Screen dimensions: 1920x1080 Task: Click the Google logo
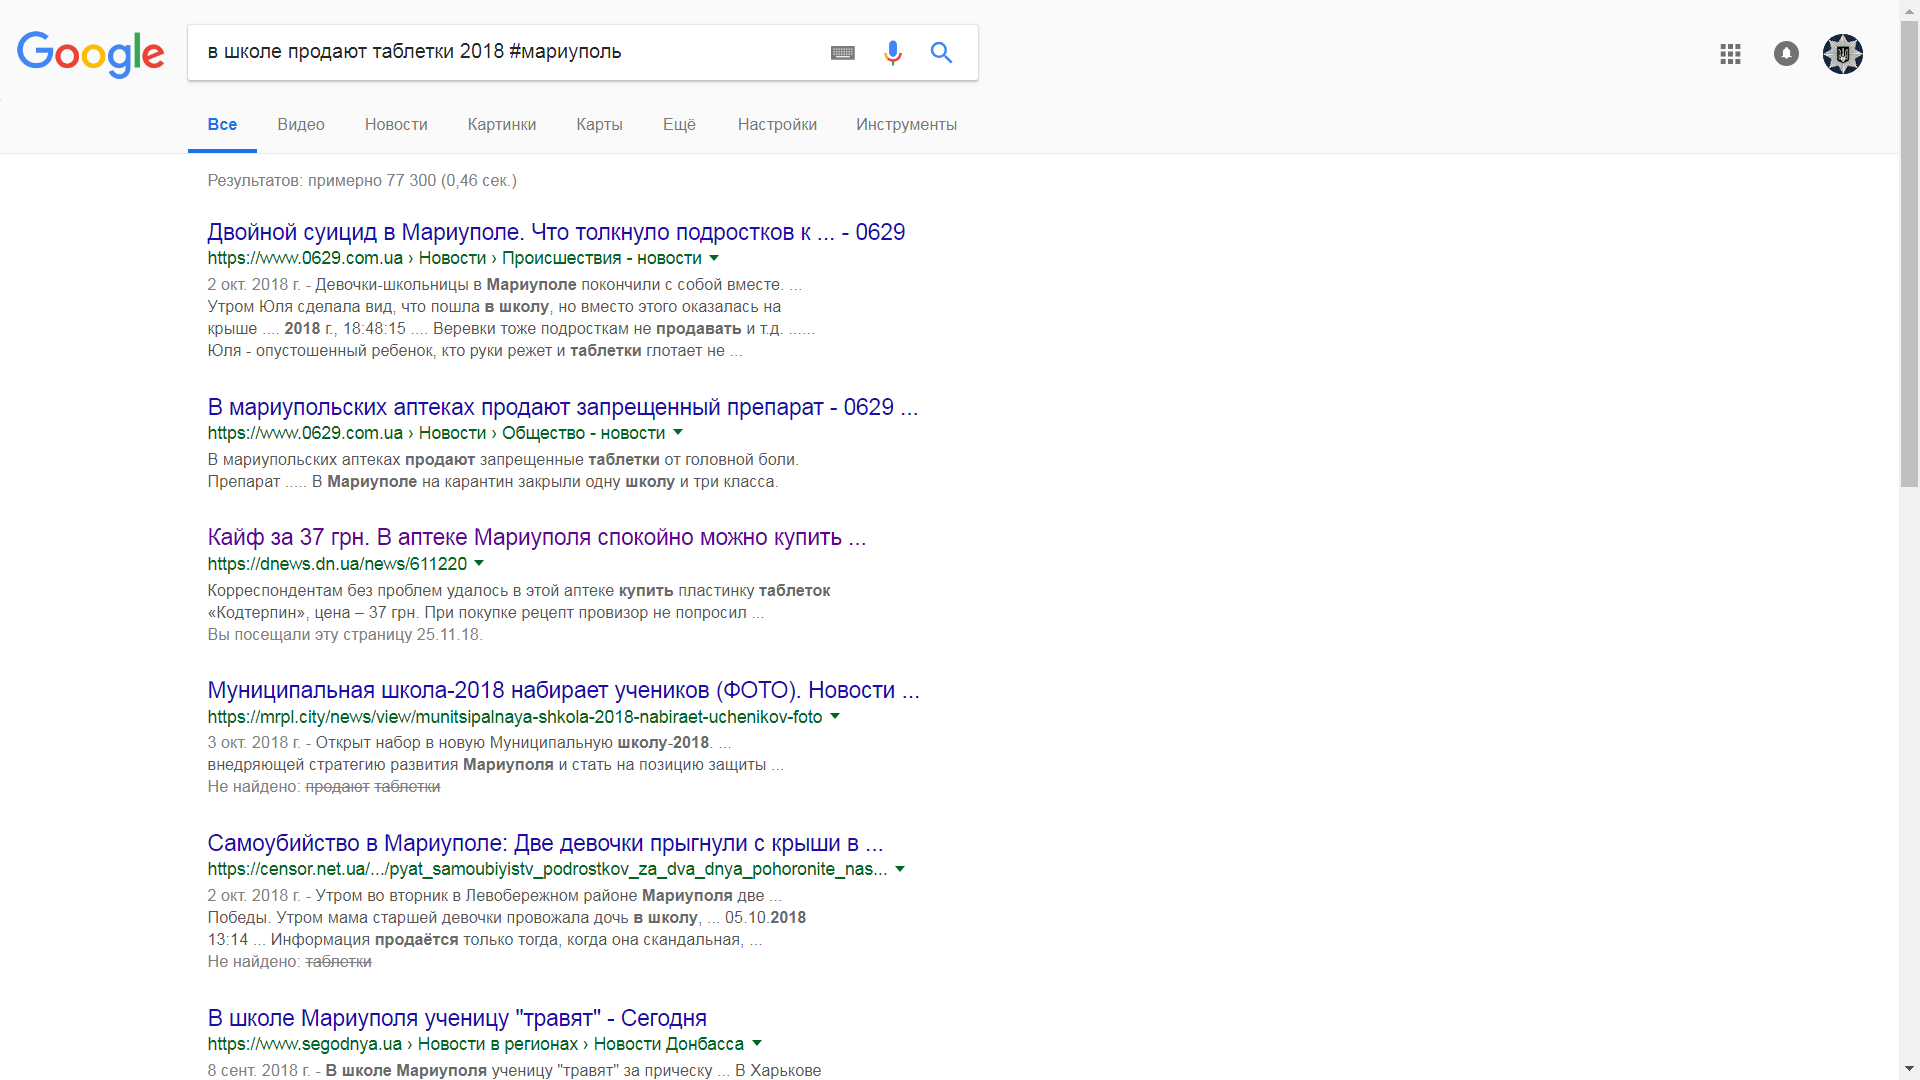pos(90,54)
